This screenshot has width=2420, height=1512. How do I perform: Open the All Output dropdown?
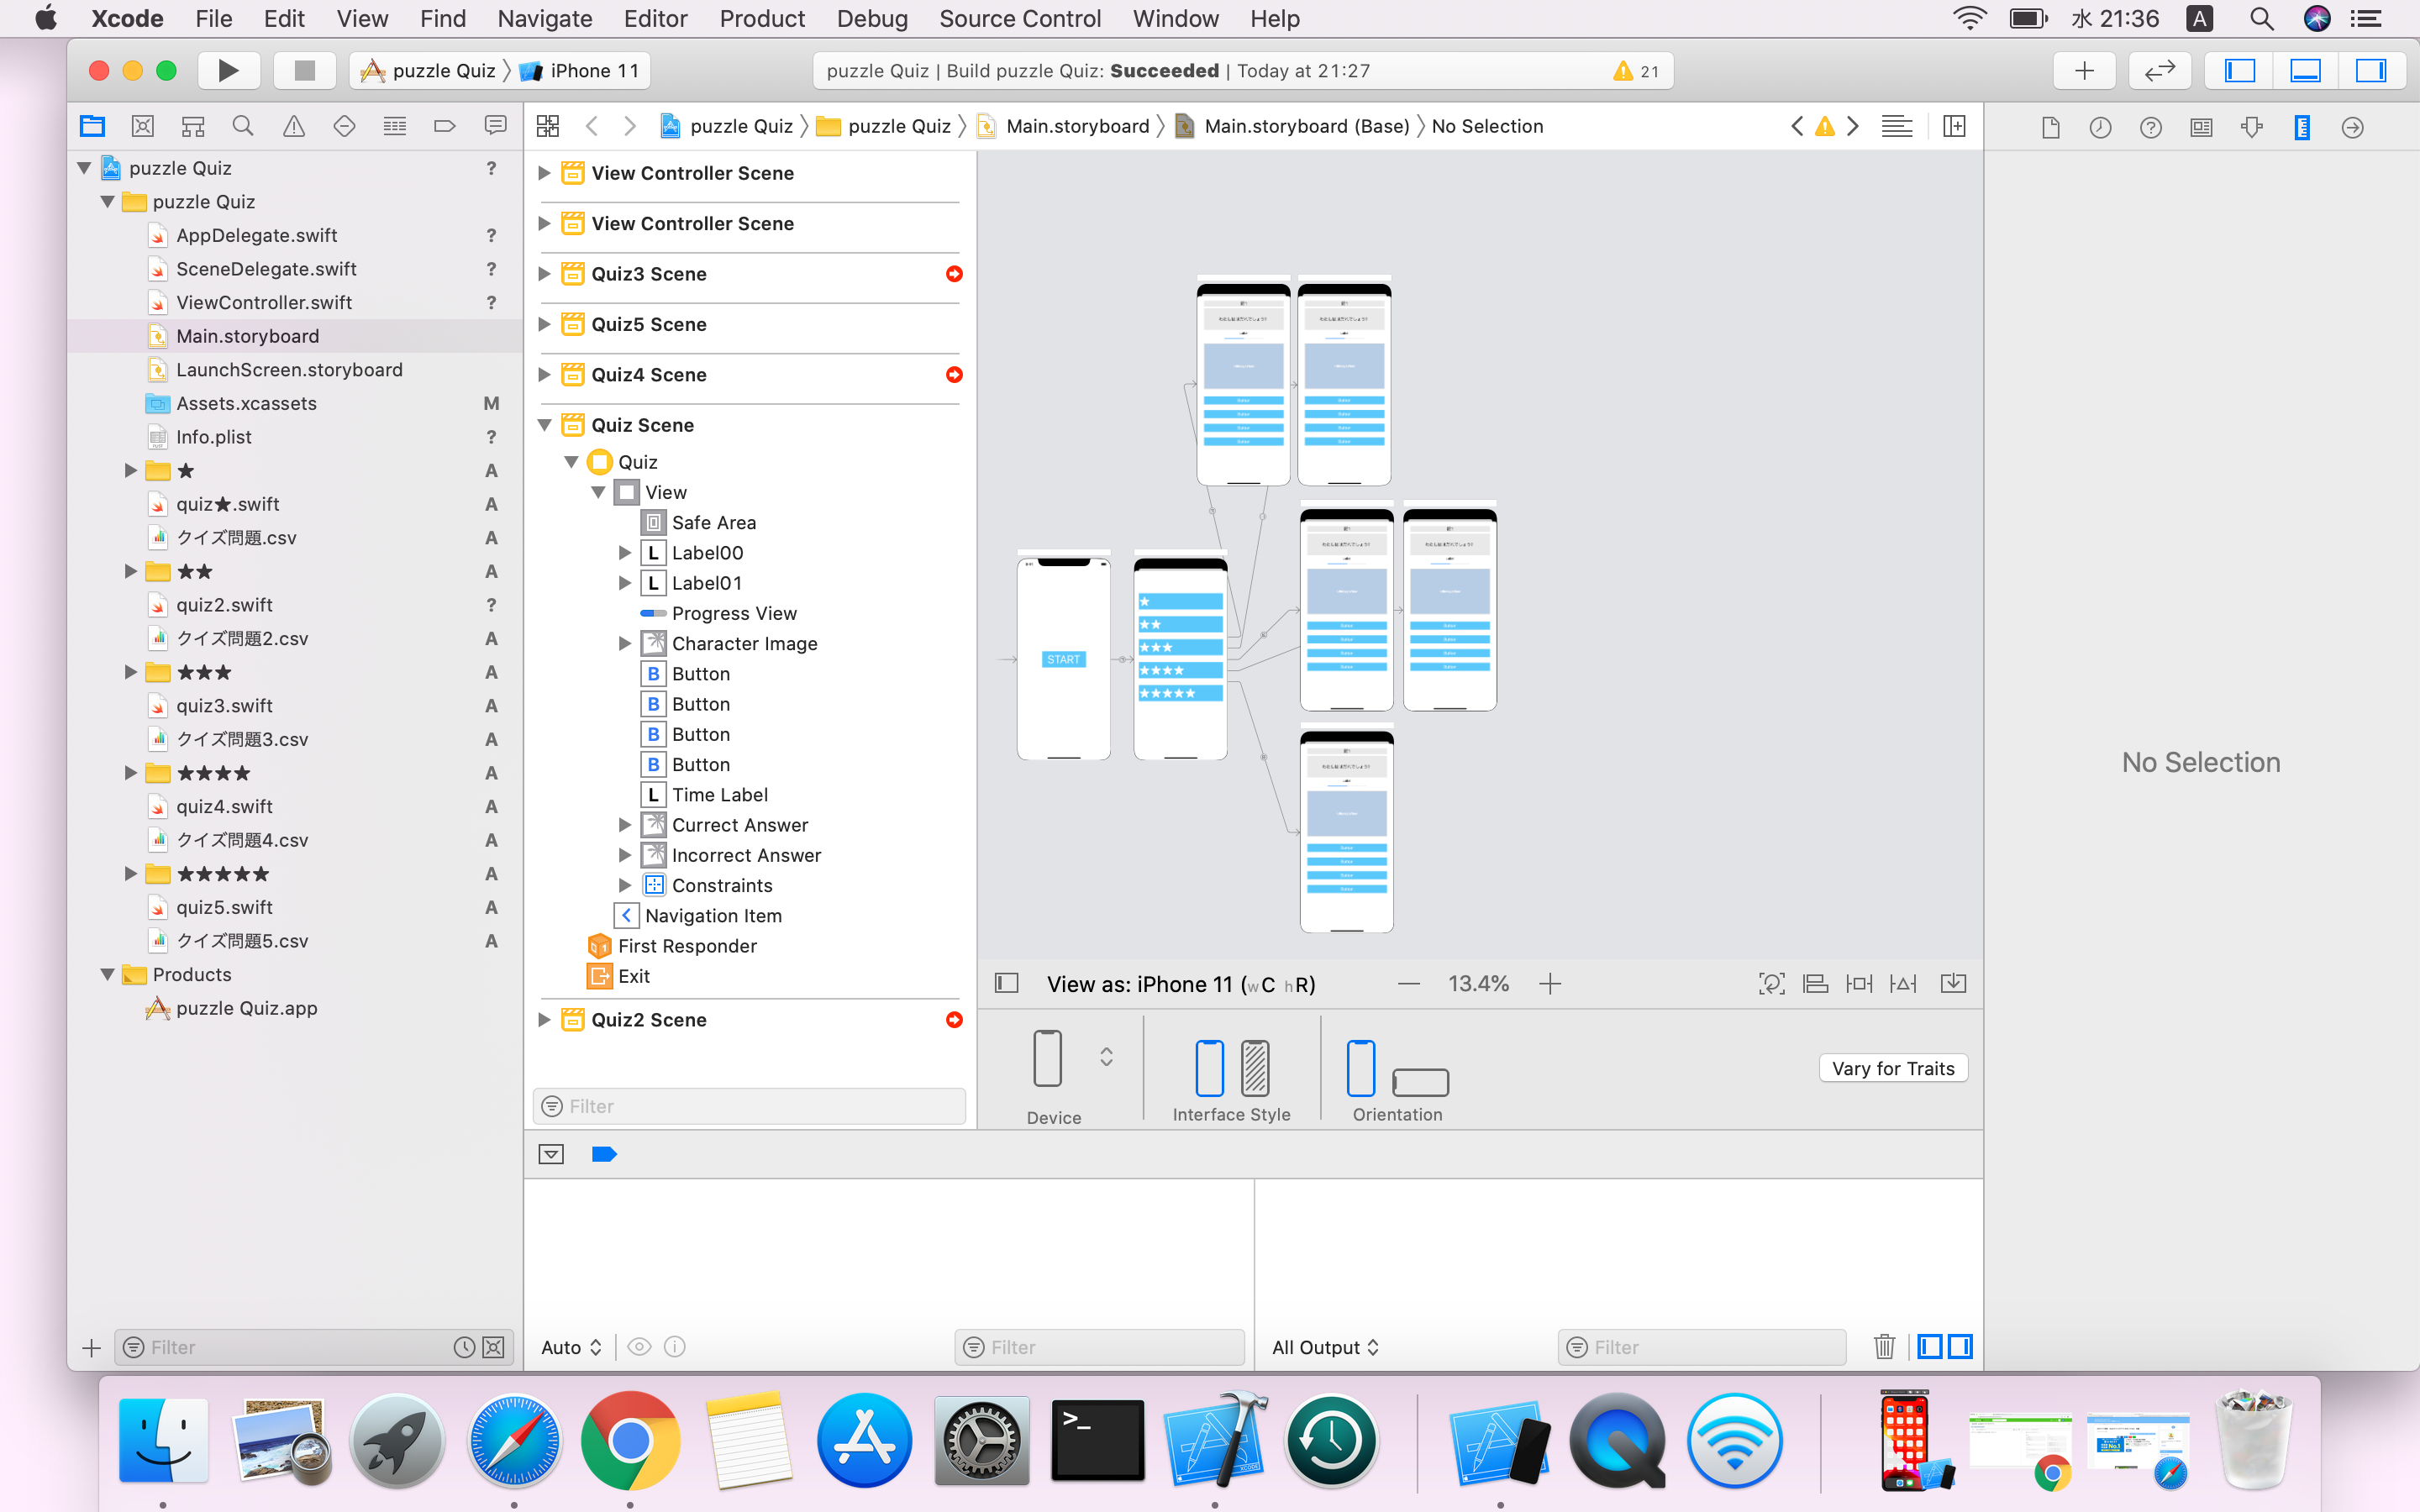tap(1325, 1347)
